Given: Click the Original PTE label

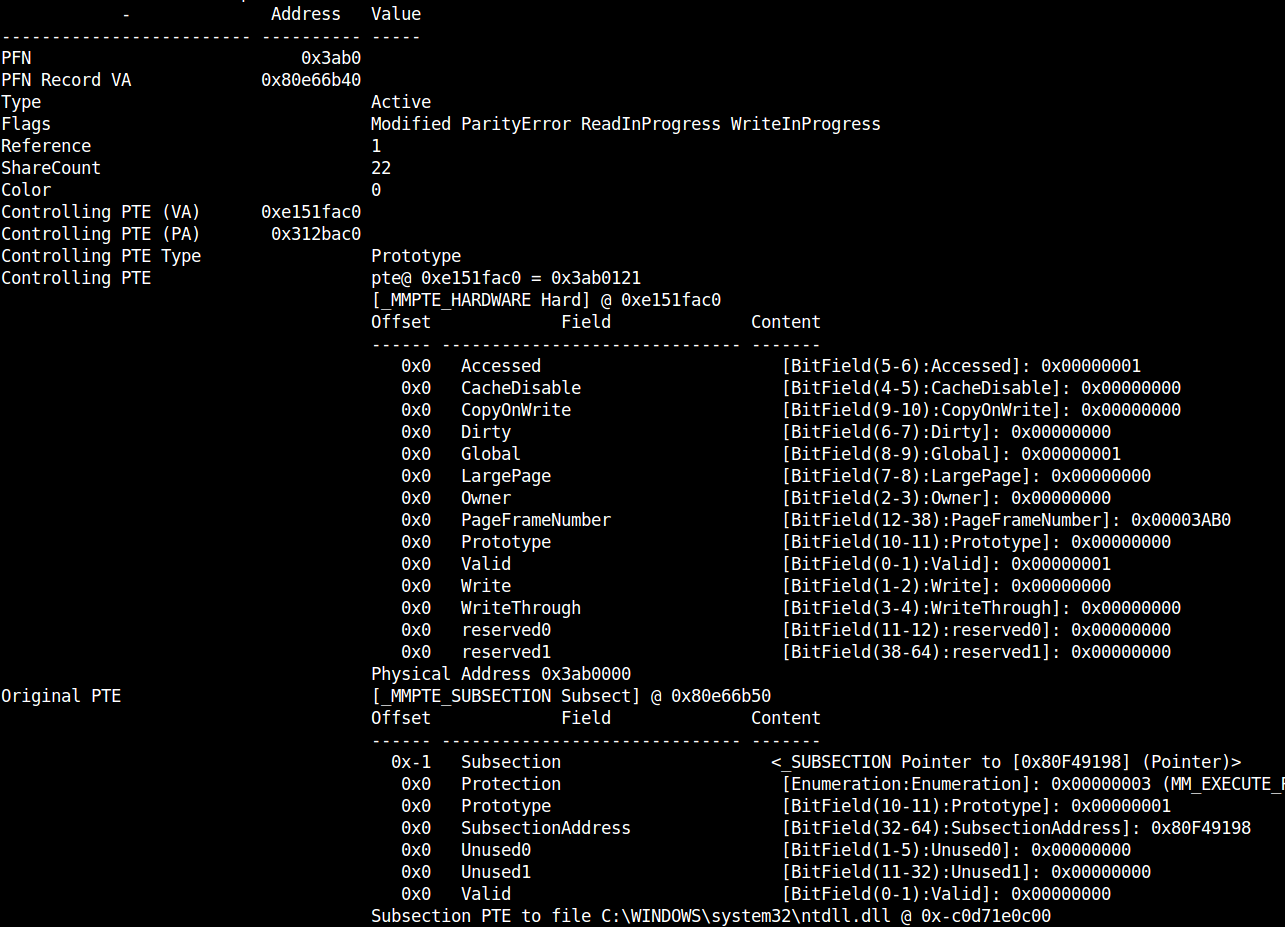Looking at the screenshot, I should coord(61,696).
